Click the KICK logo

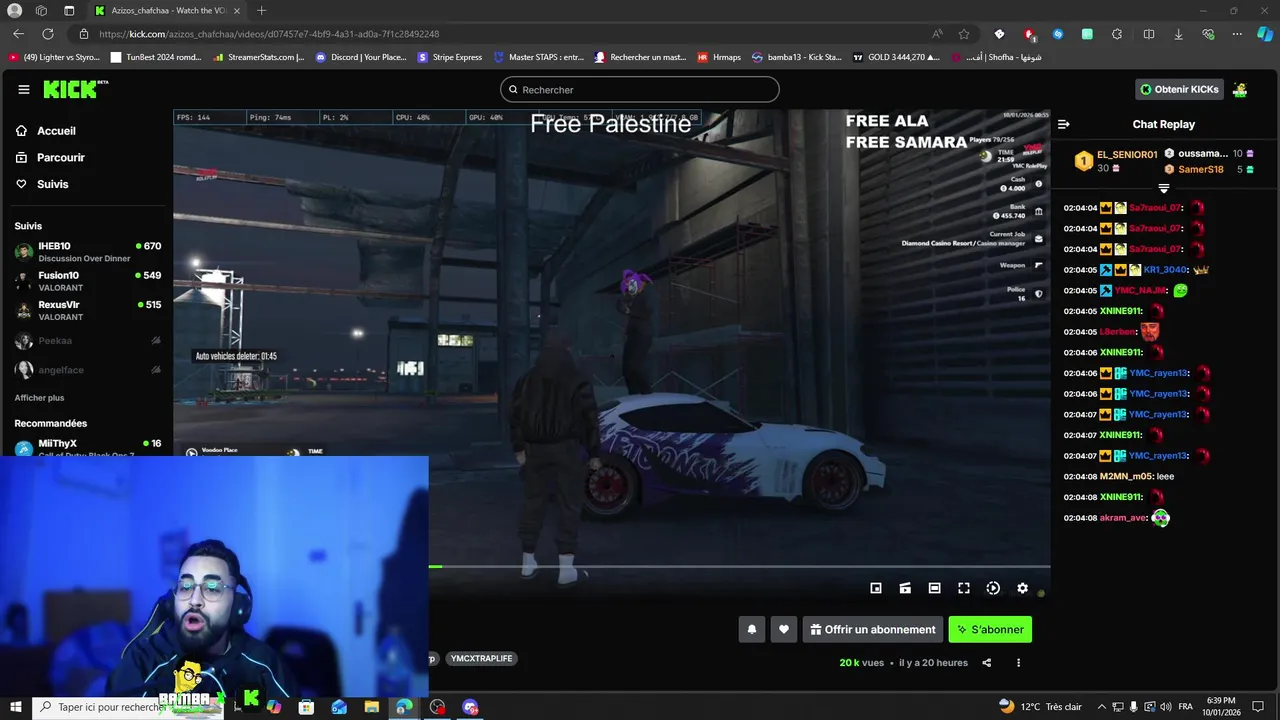click(75, 89)
